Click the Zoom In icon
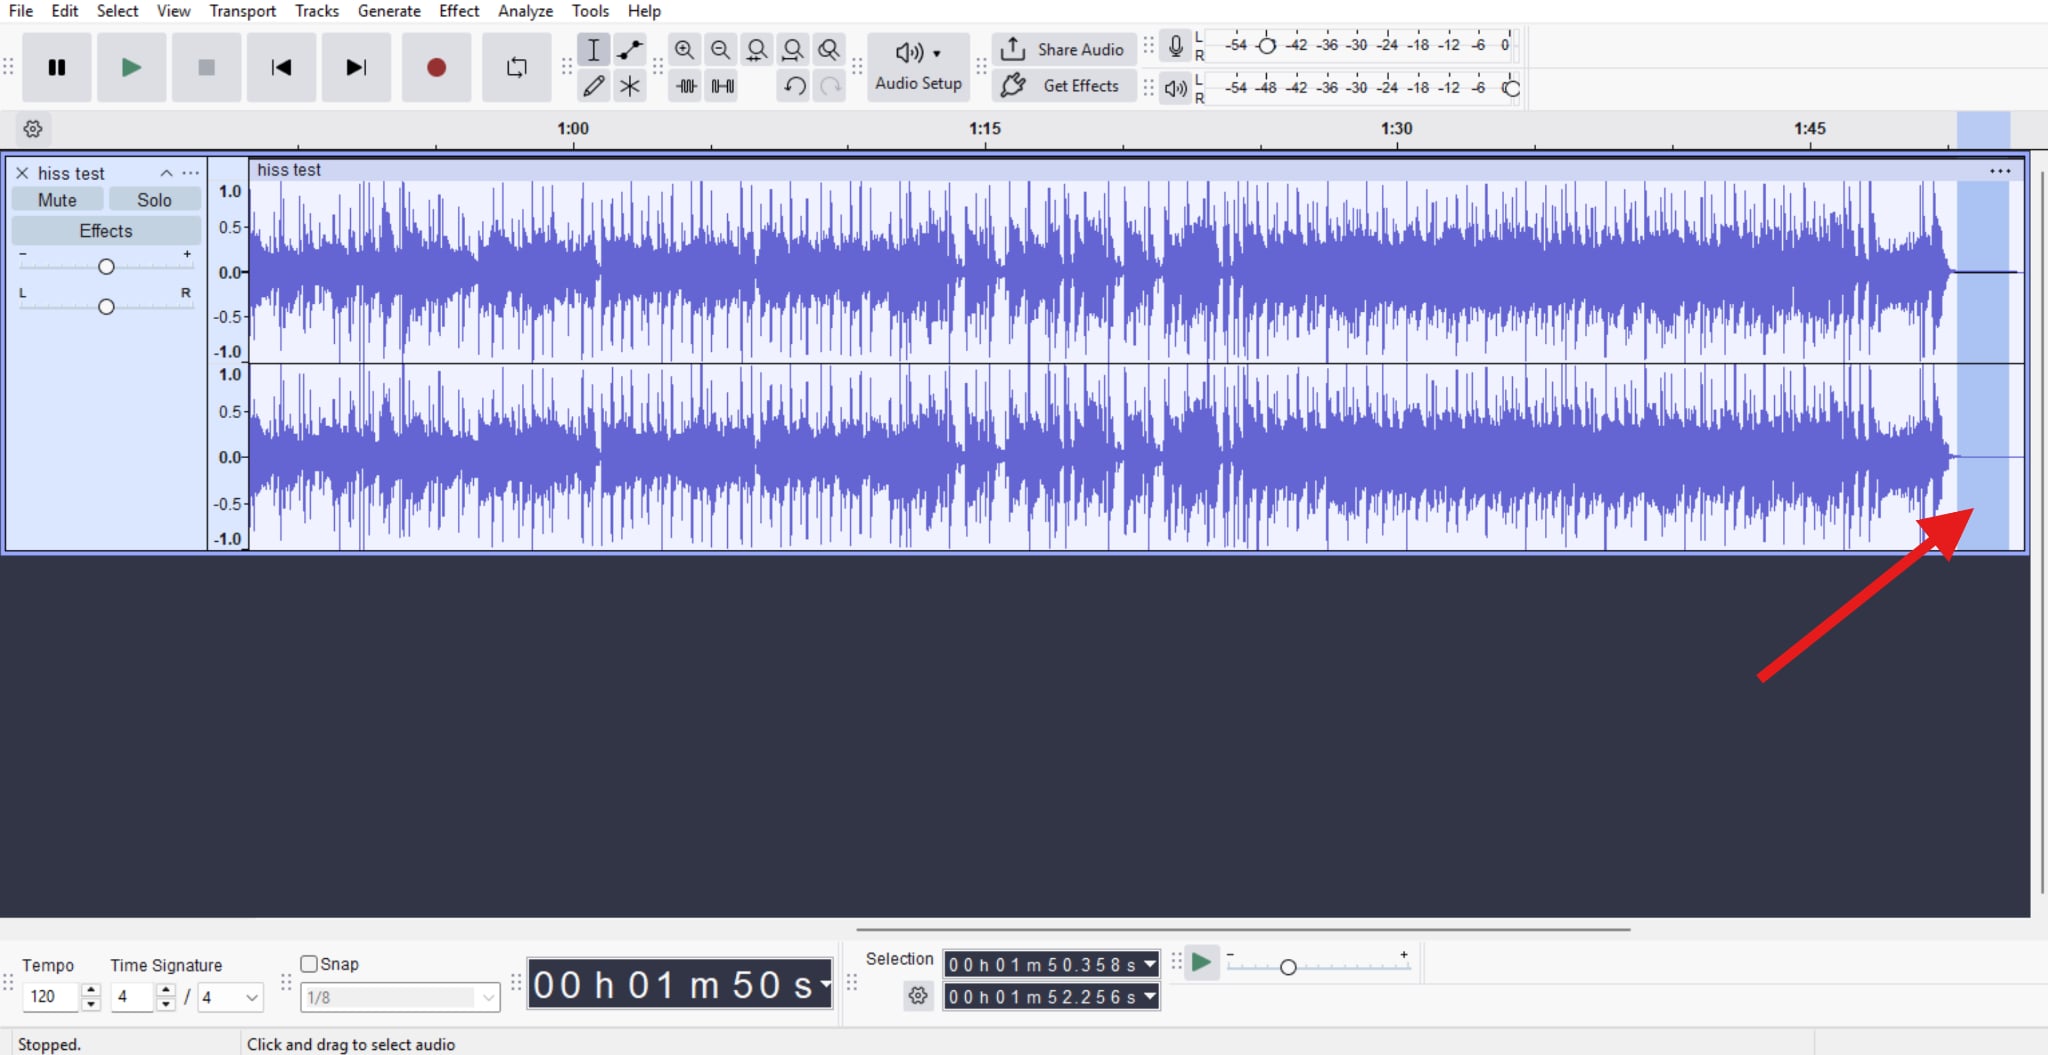The width and height of the screenshot is (2048, 1055). pos(685,49)
